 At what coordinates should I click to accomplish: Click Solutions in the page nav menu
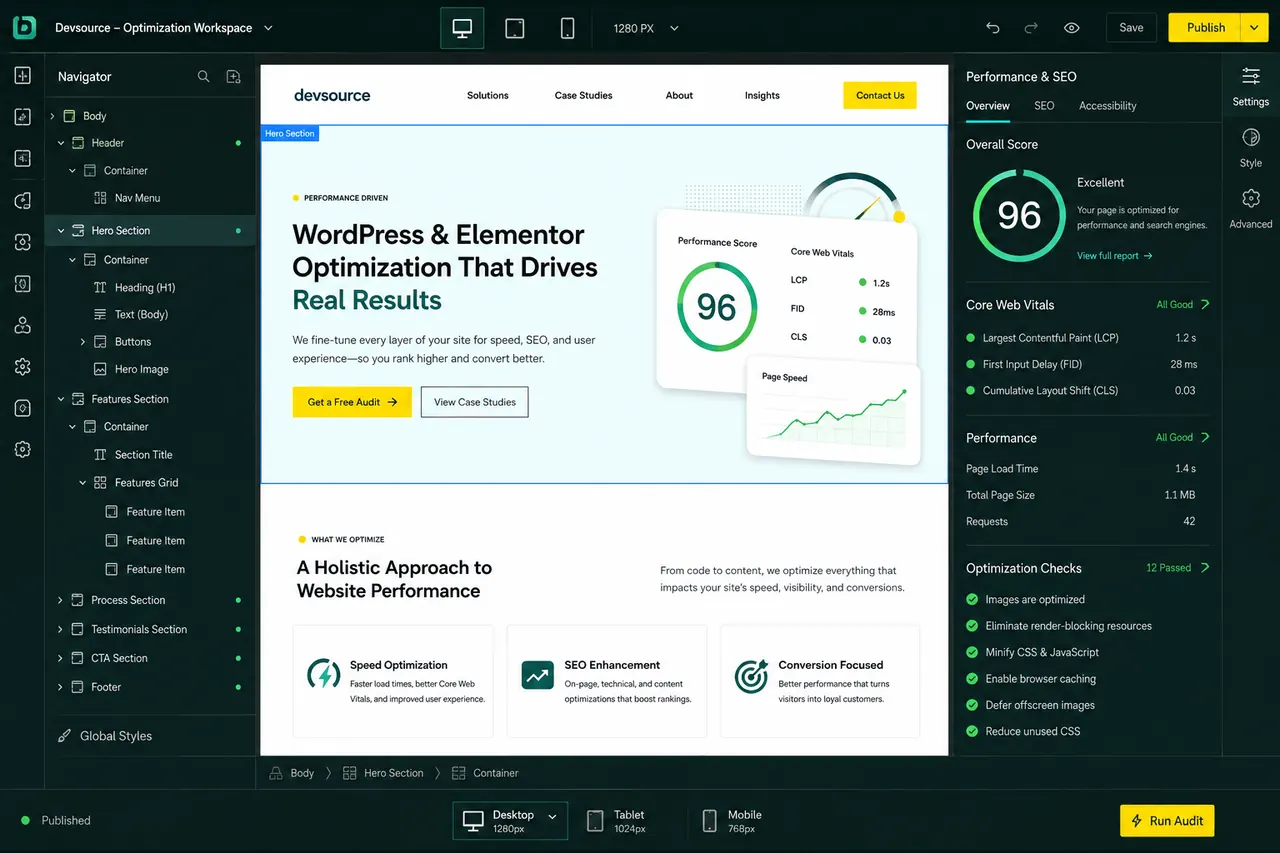[x=488, y=95]
